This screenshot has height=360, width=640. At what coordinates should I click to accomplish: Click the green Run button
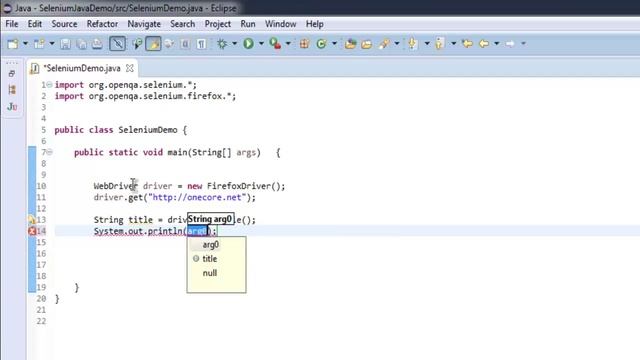(249, 44)
